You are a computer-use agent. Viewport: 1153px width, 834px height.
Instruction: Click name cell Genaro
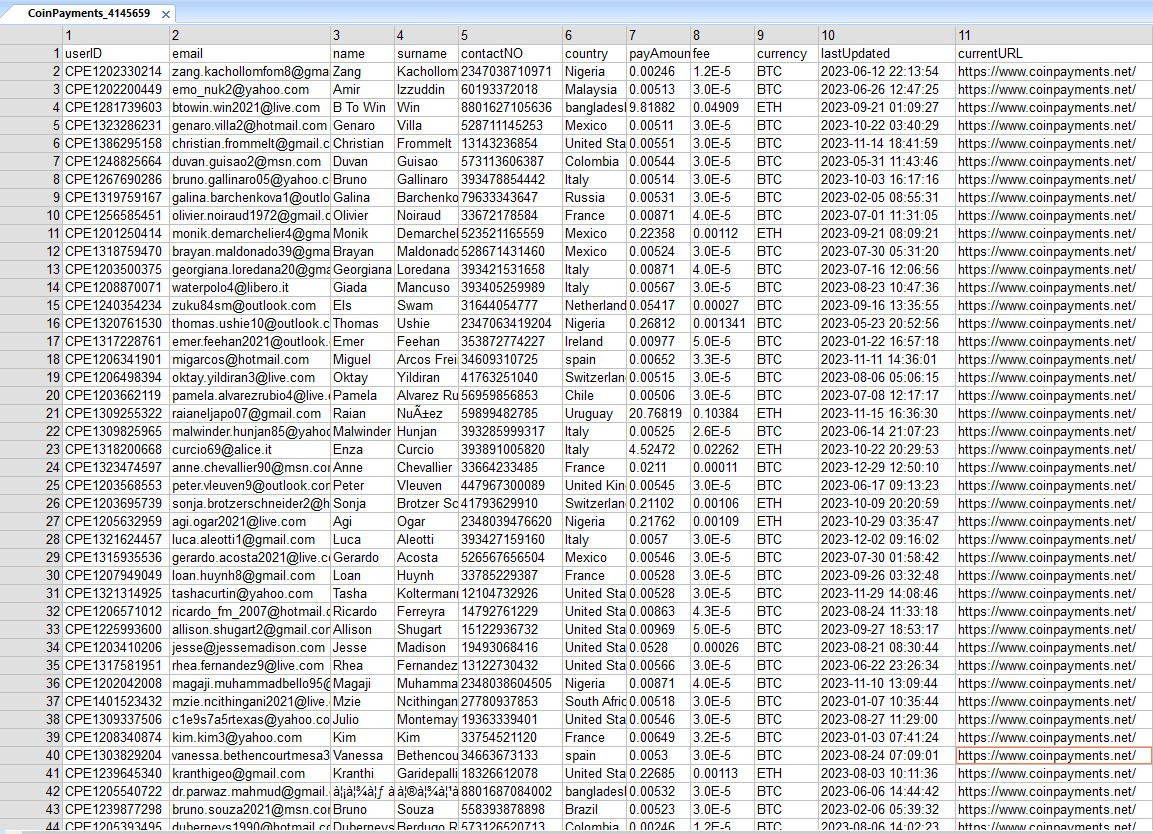coord(362,125)
